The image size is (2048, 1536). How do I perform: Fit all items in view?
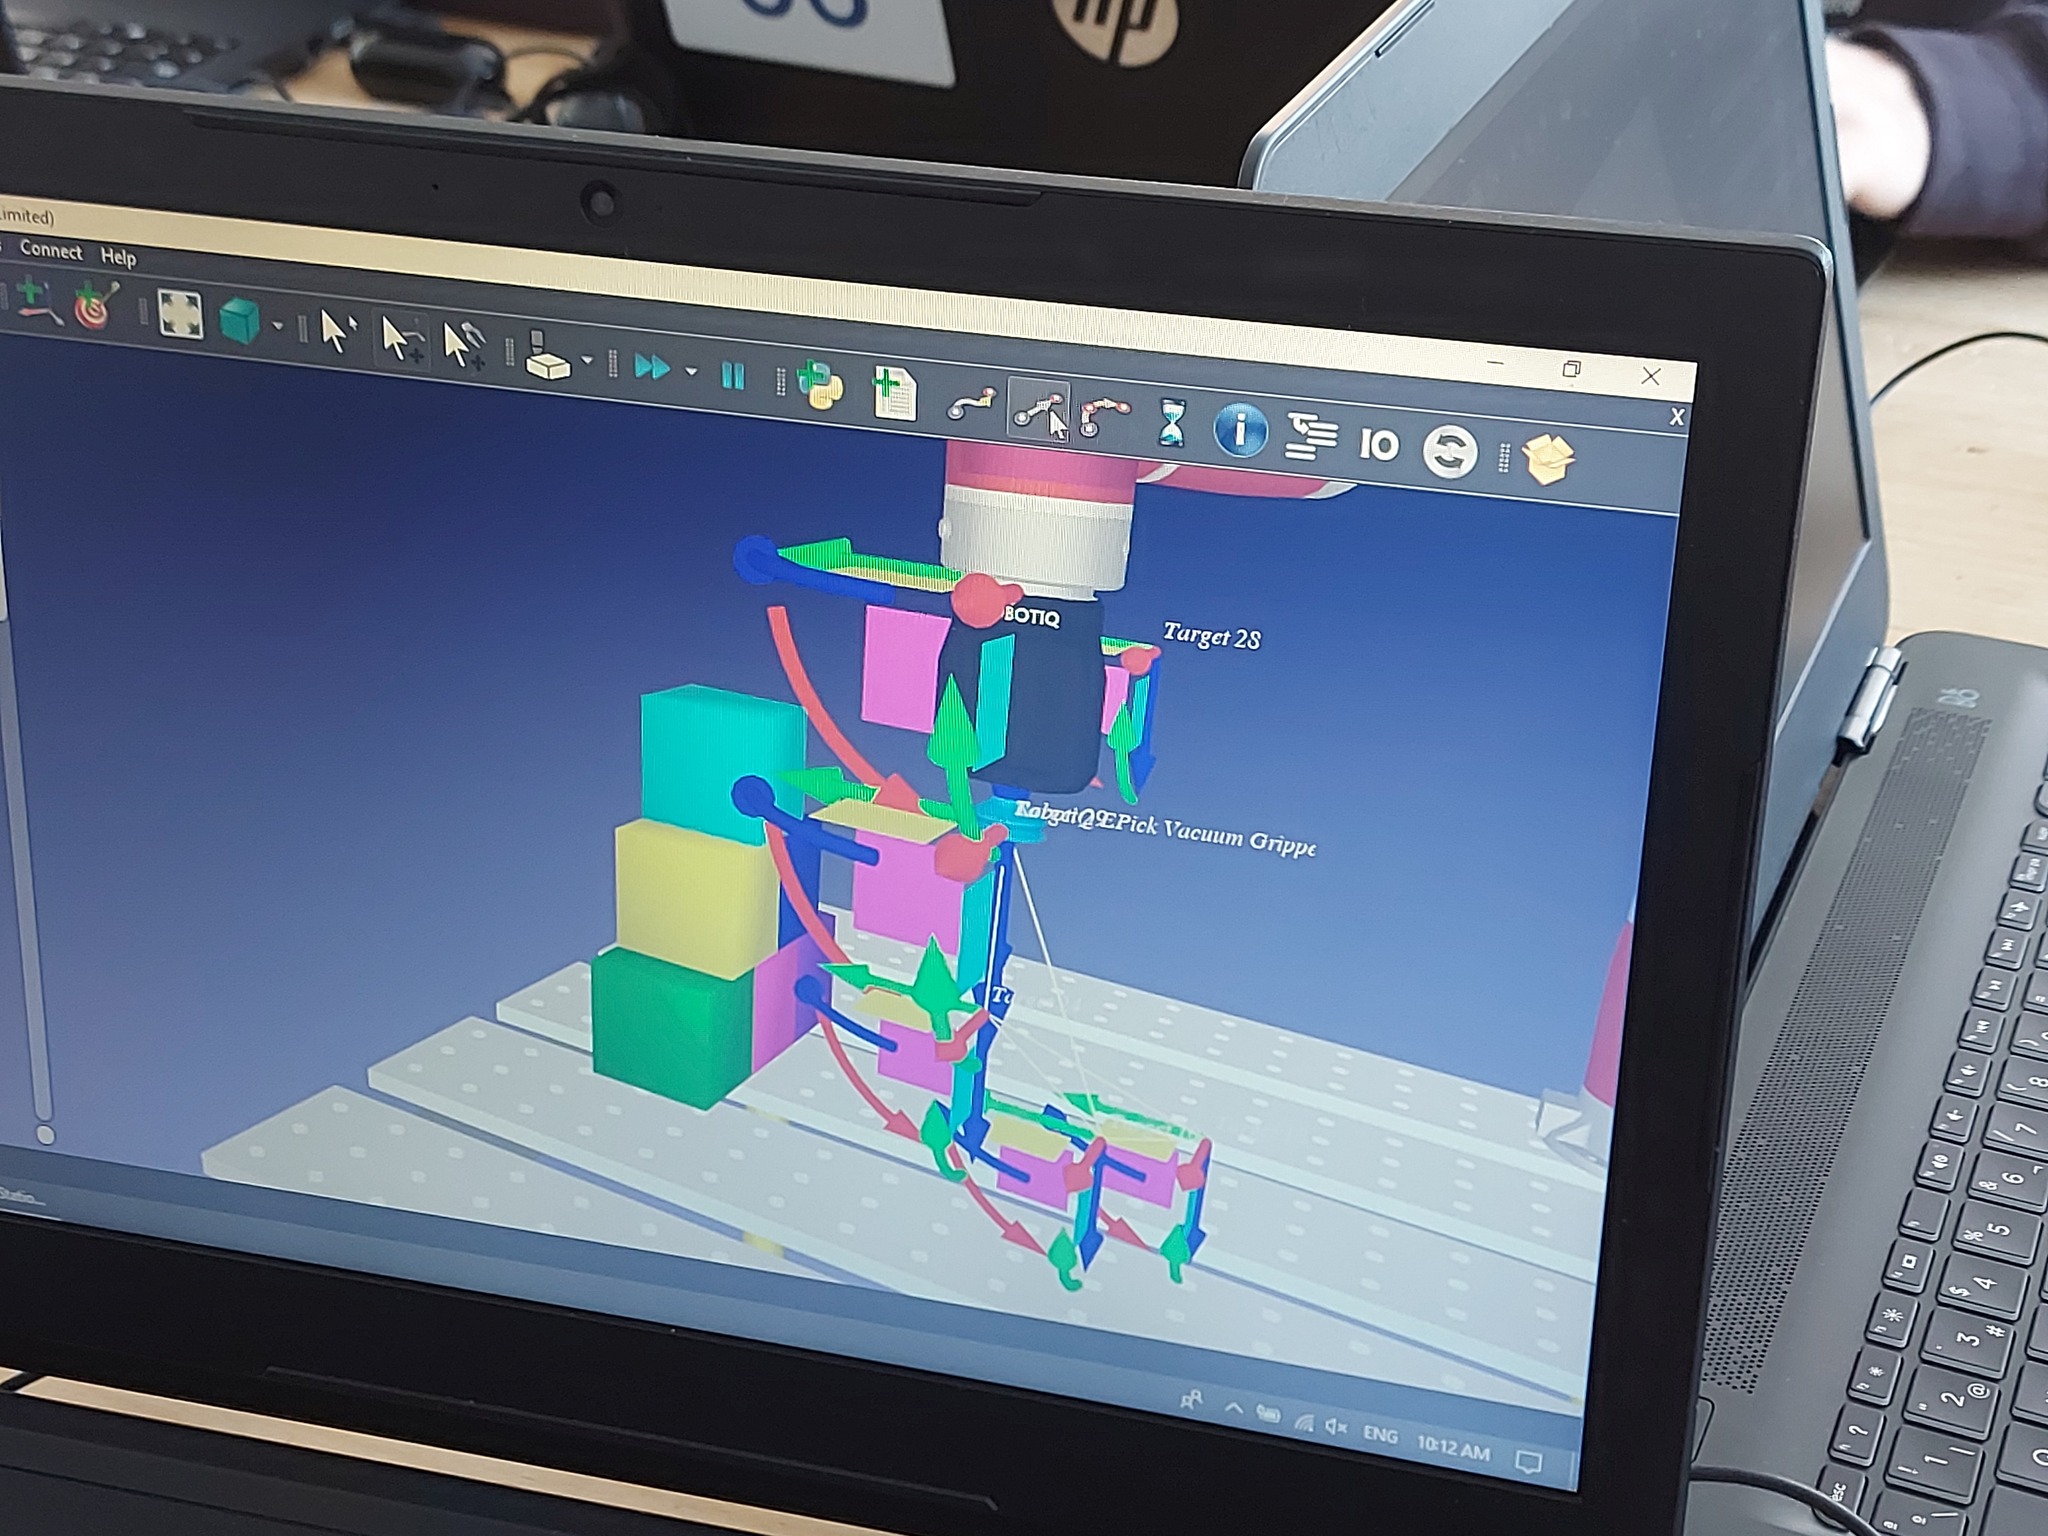pos(180,314)
